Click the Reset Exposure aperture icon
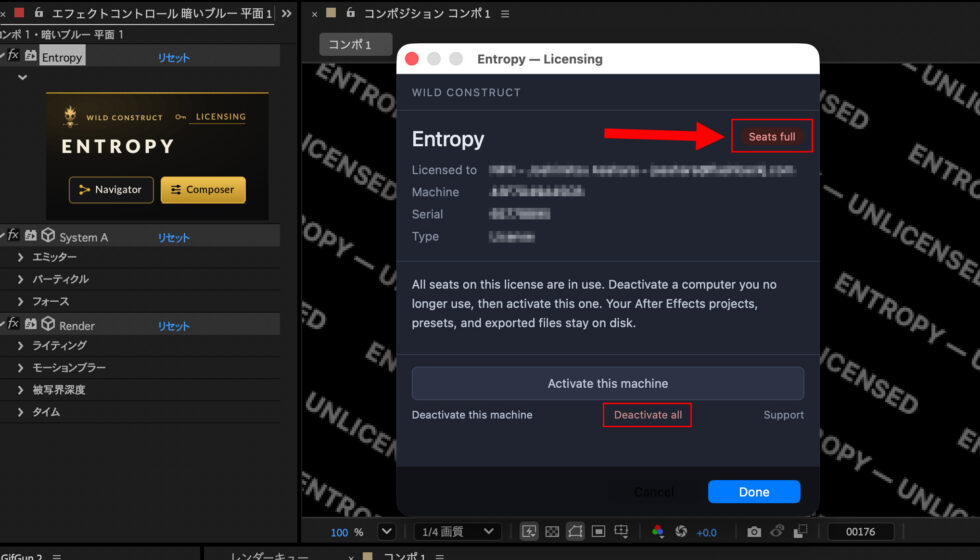This screenshot has width=980, height=560. 681,531
